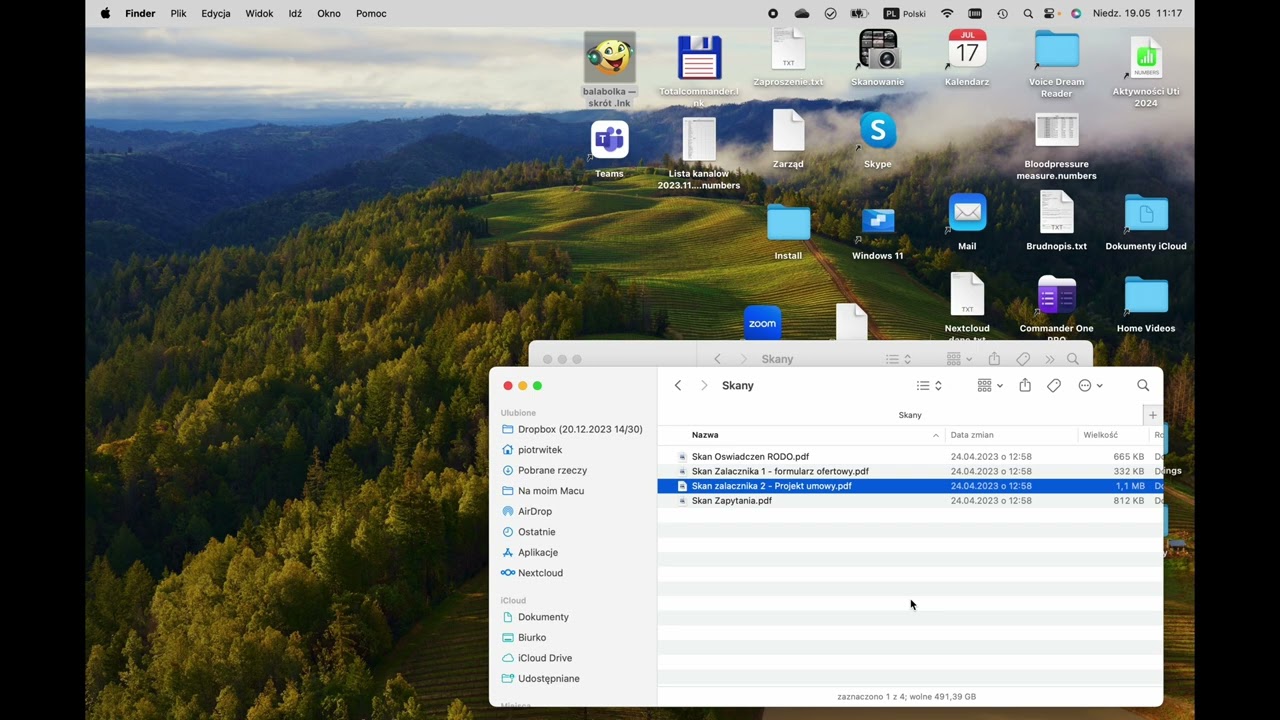Open the Install folder on desktop

click(x=788, y=222)
